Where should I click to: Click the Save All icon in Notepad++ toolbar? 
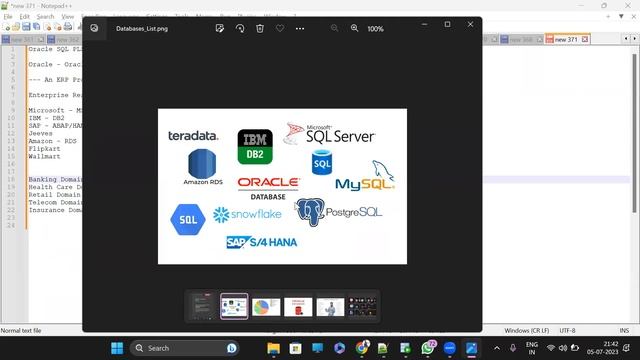(37, 27)
